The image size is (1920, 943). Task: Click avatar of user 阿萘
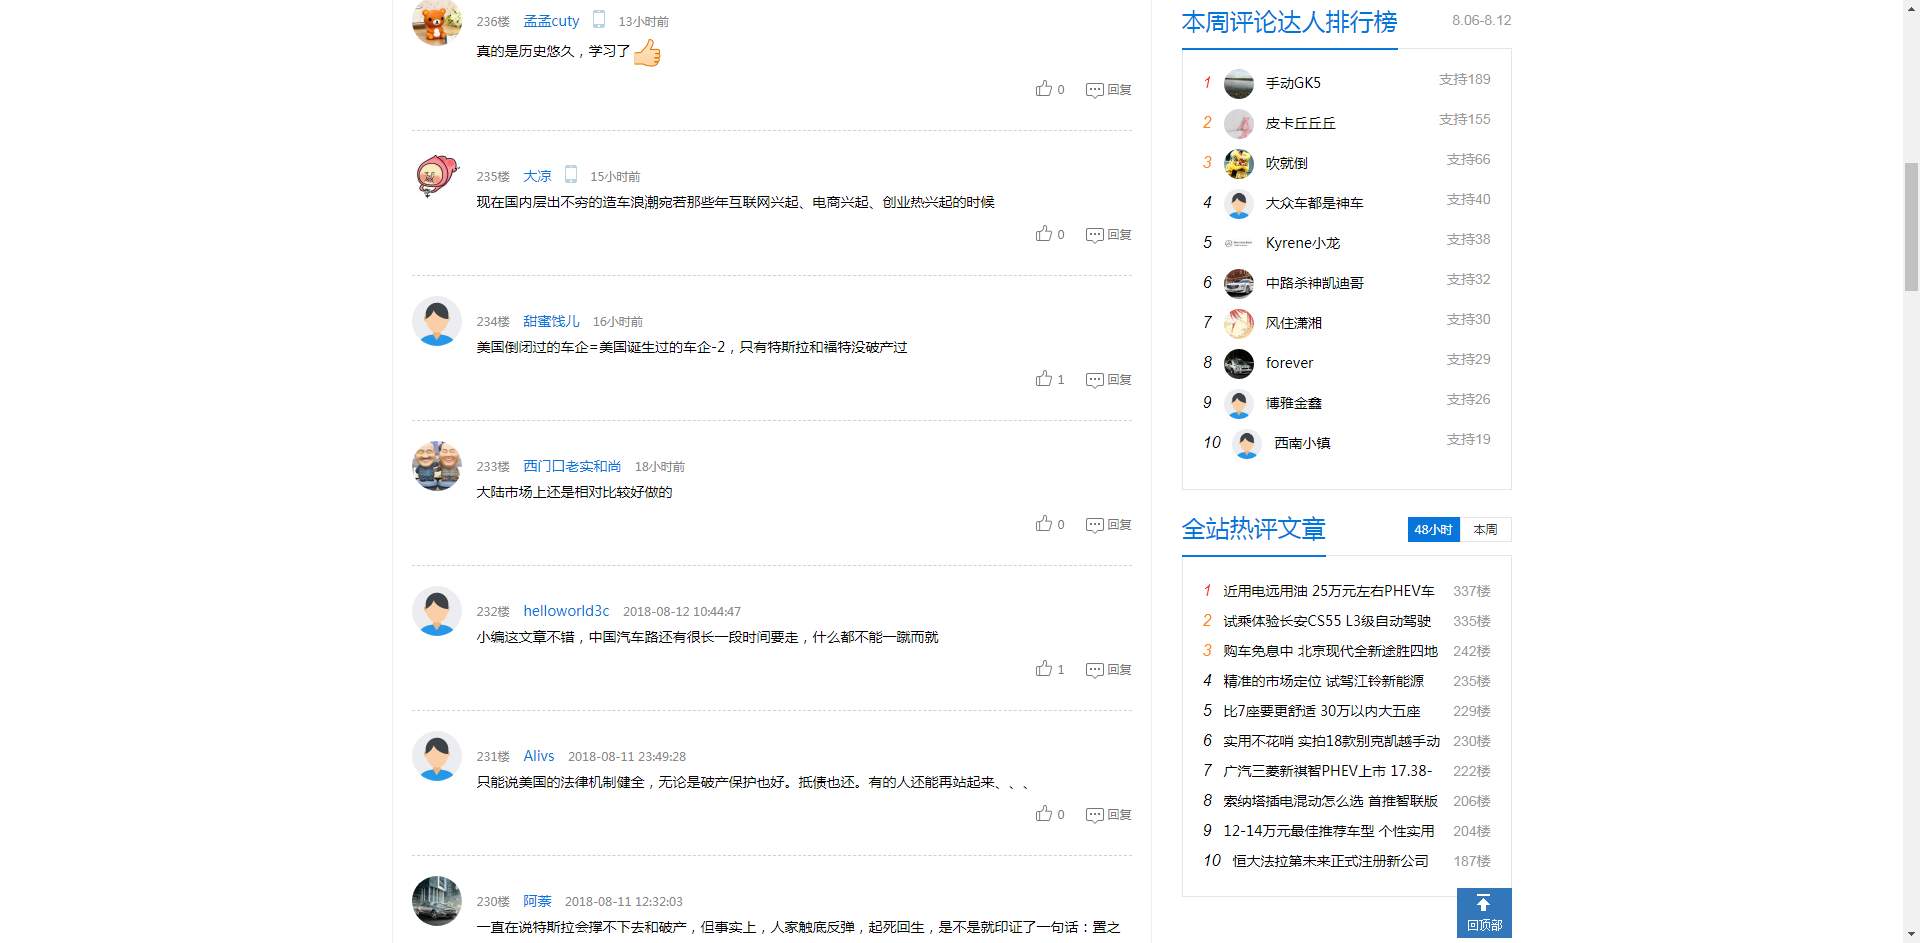pyautogui.click(x=437, y=901)
